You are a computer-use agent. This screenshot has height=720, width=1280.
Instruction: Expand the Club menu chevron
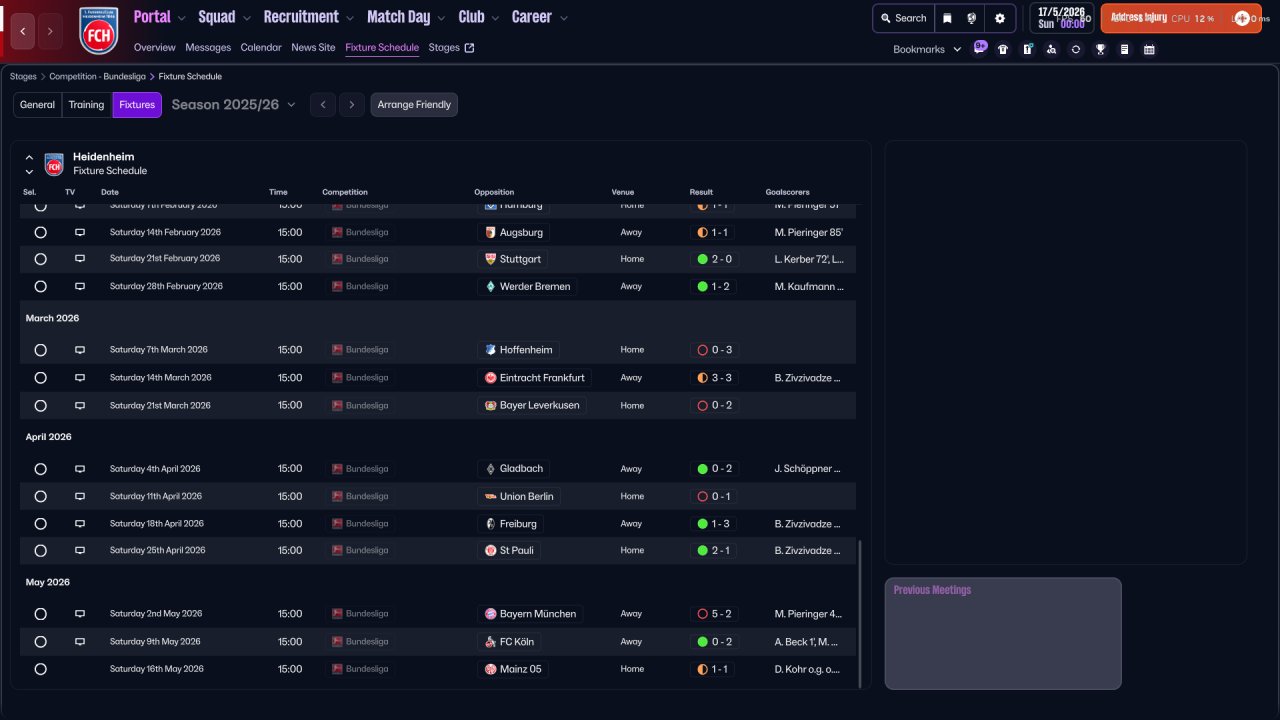coord(495,18)
